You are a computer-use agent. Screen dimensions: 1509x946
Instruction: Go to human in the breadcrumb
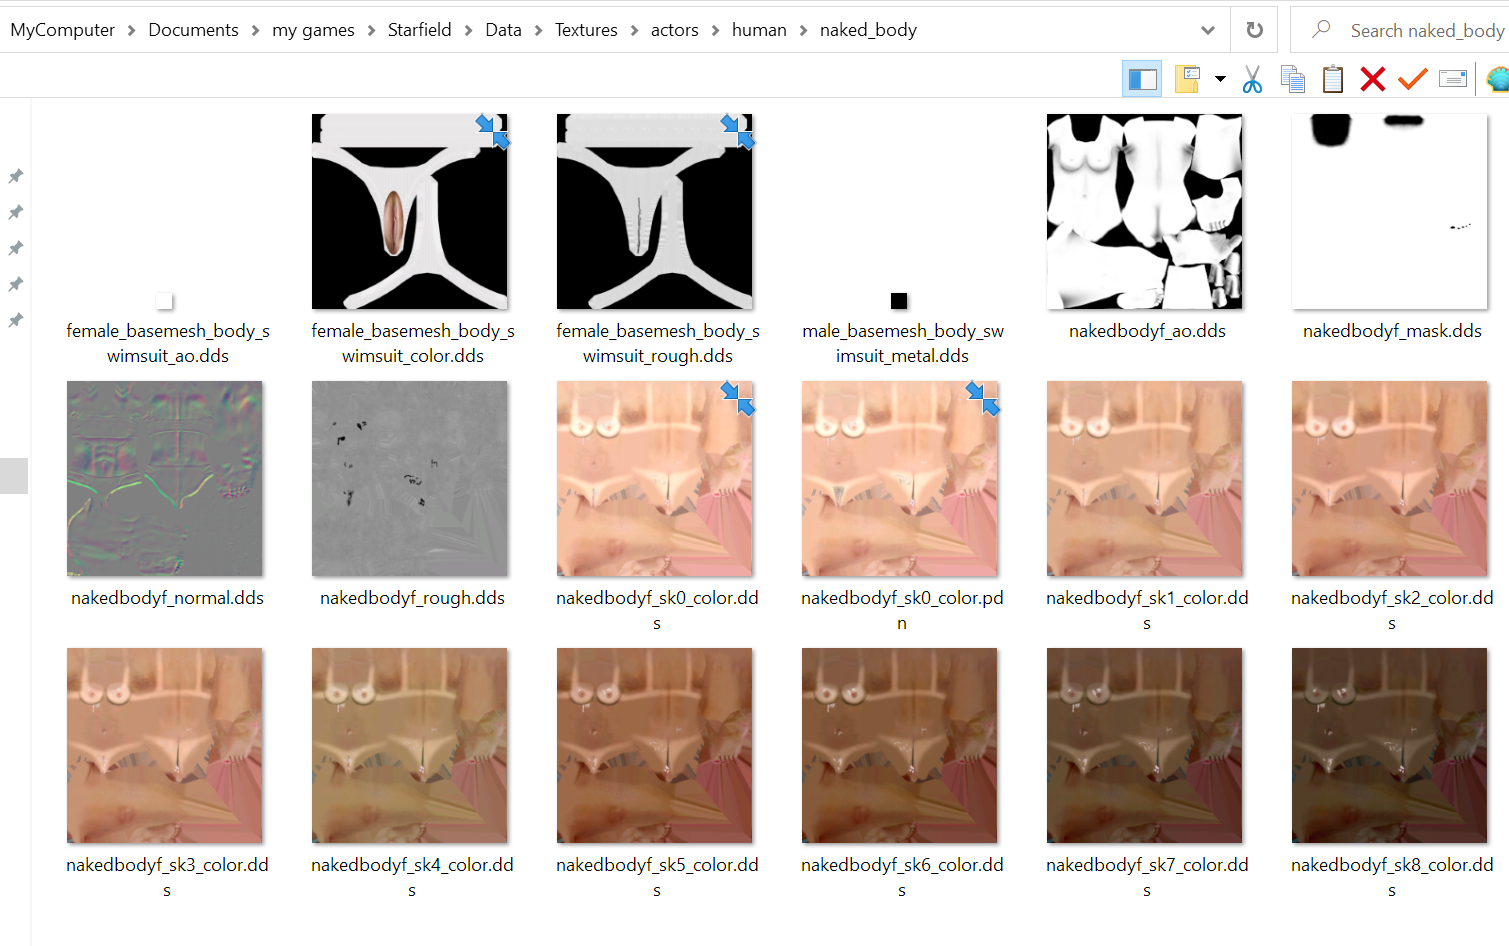point(759,30)
